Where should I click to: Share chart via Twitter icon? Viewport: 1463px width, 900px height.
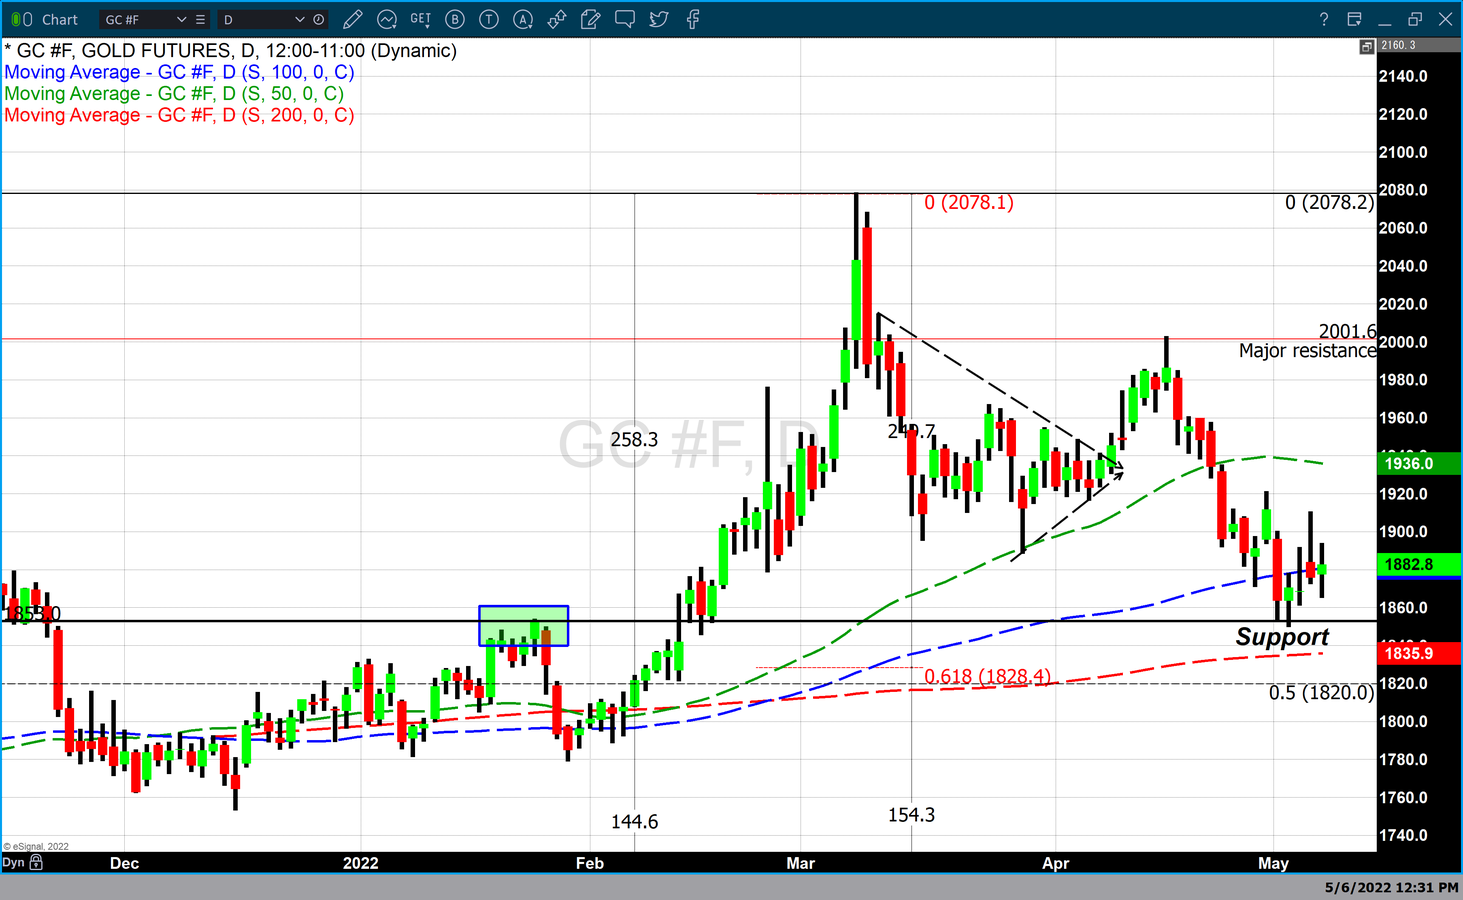[659, 19]
